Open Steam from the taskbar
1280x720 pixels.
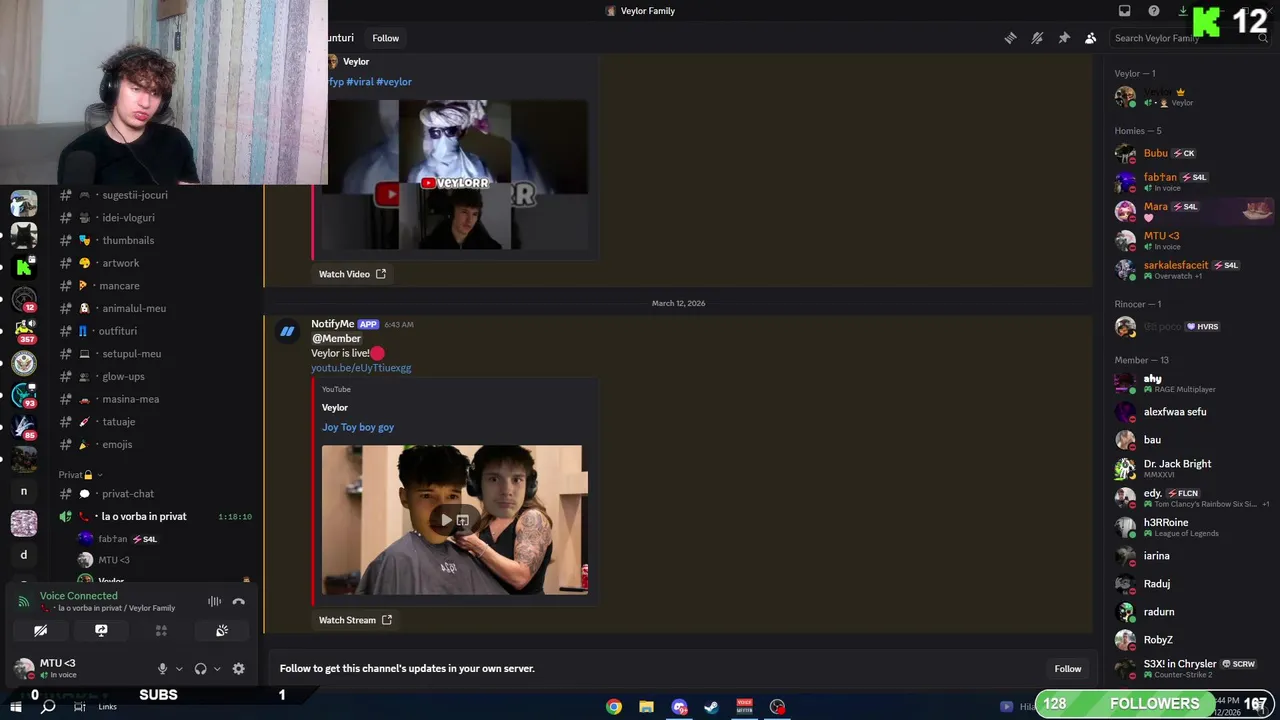711,707
